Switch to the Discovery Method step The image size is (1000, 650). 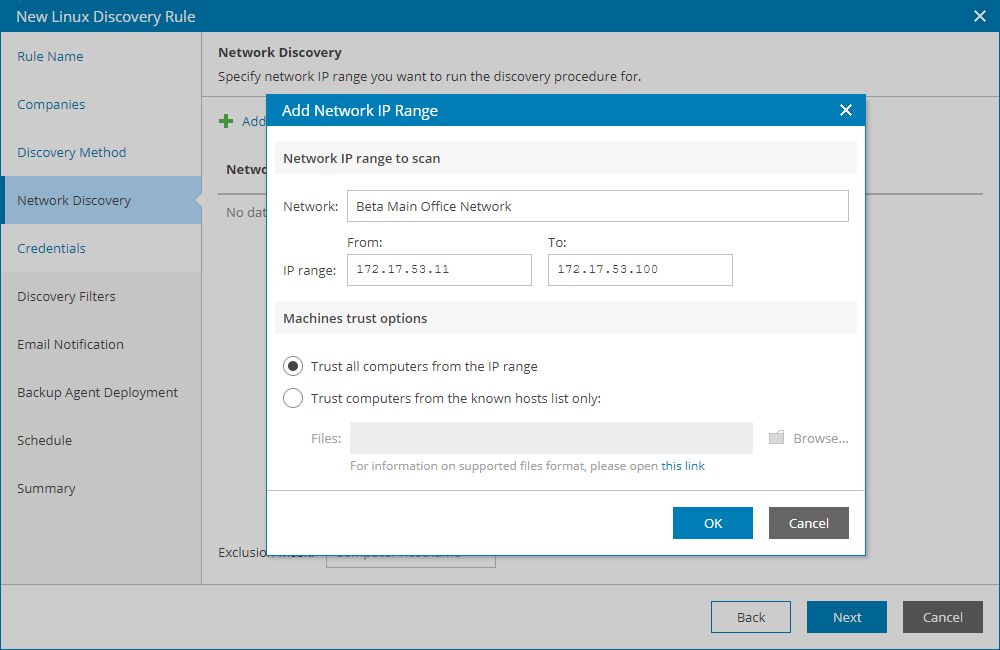pos(72,152)
